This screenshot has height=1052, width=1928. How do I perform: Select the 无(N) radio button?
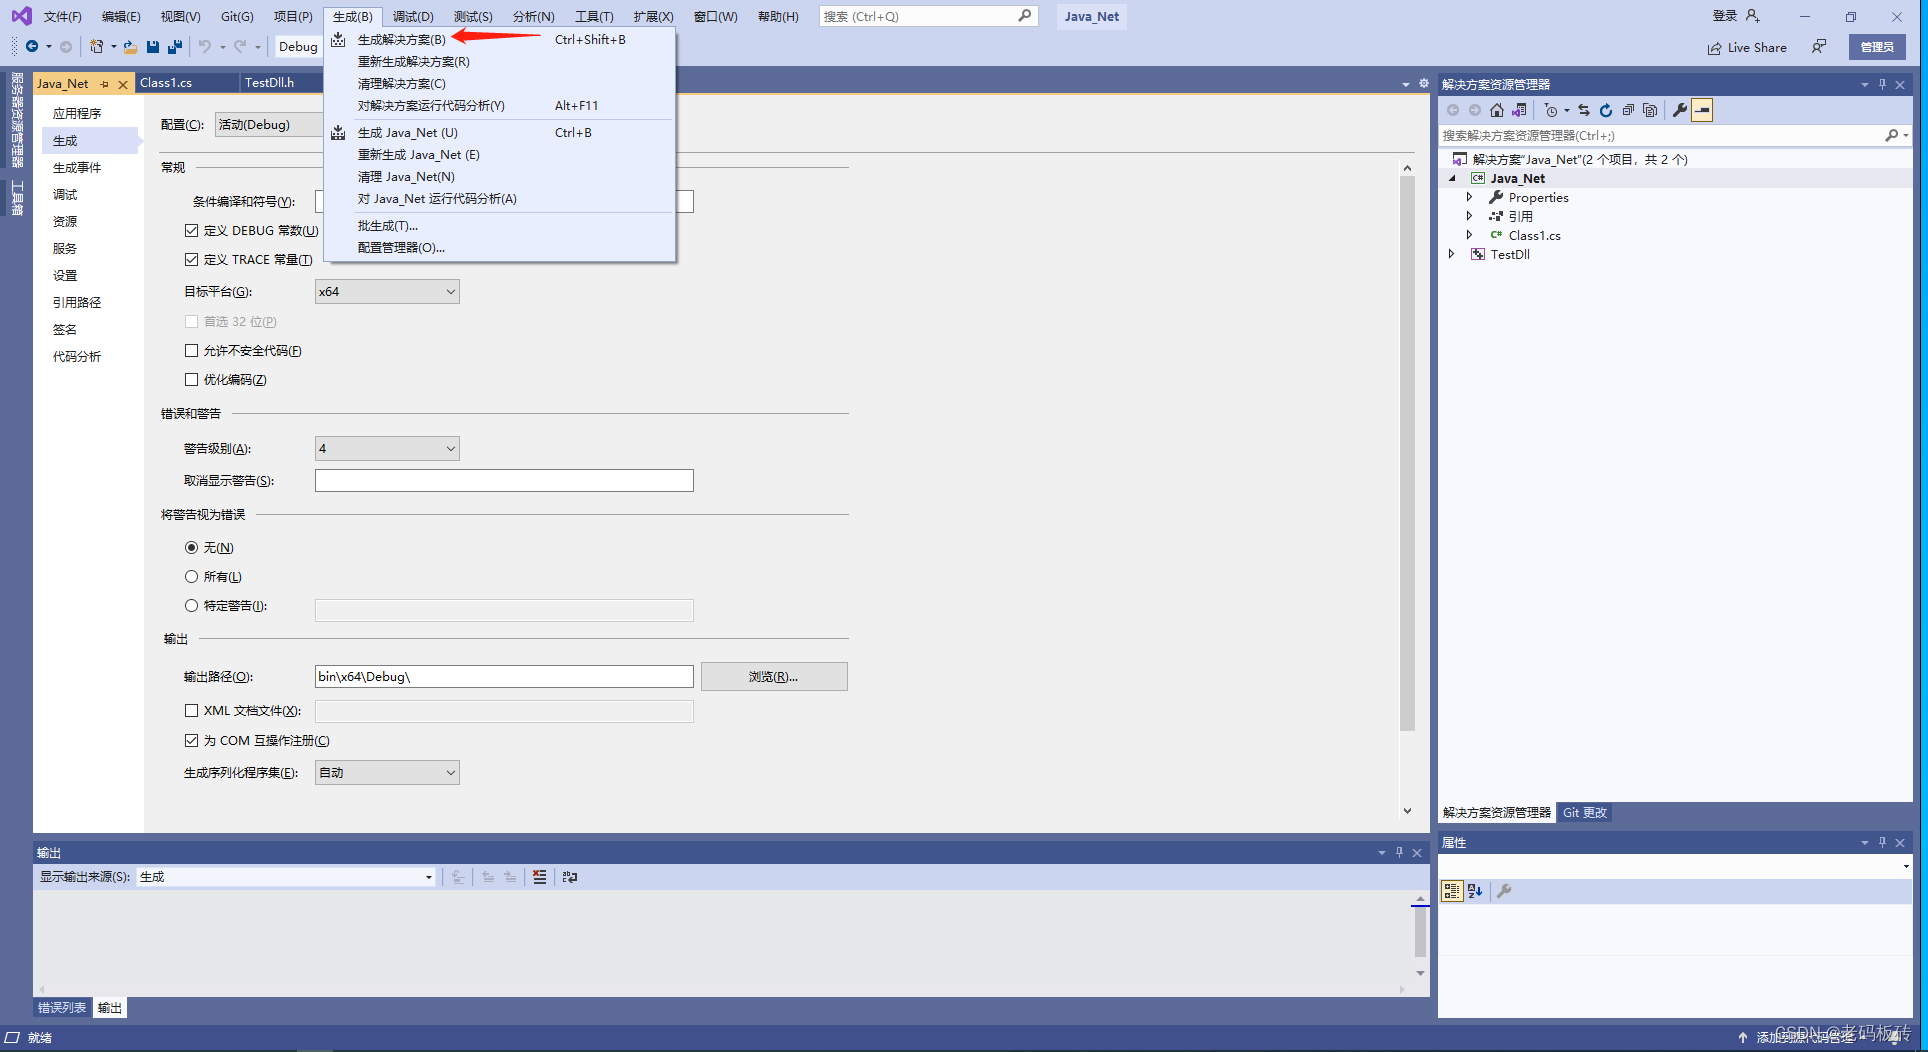tap(191, 547)
